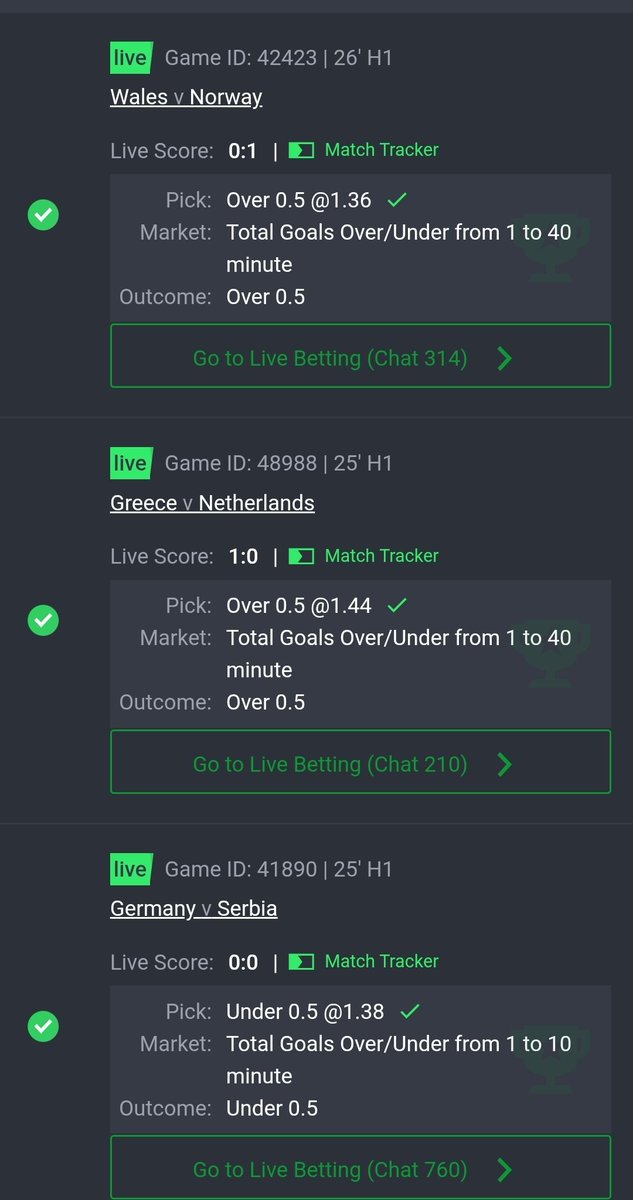Click the live badge on game 42423
The width and height of the screenshot is (633, 1200).
coord(130,58)
